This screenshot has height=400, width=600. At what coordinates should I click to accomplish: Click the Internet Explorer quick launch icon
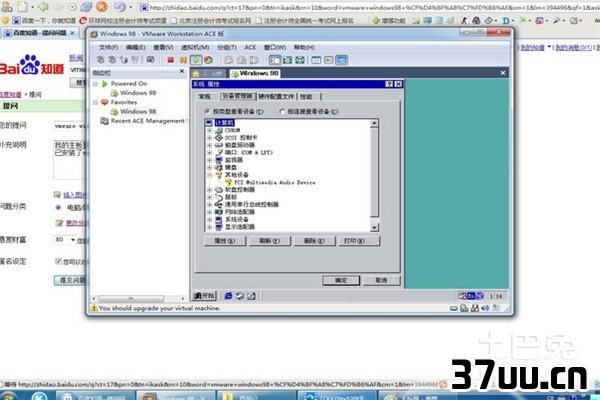pyautogui.click(x=228, y=296)
